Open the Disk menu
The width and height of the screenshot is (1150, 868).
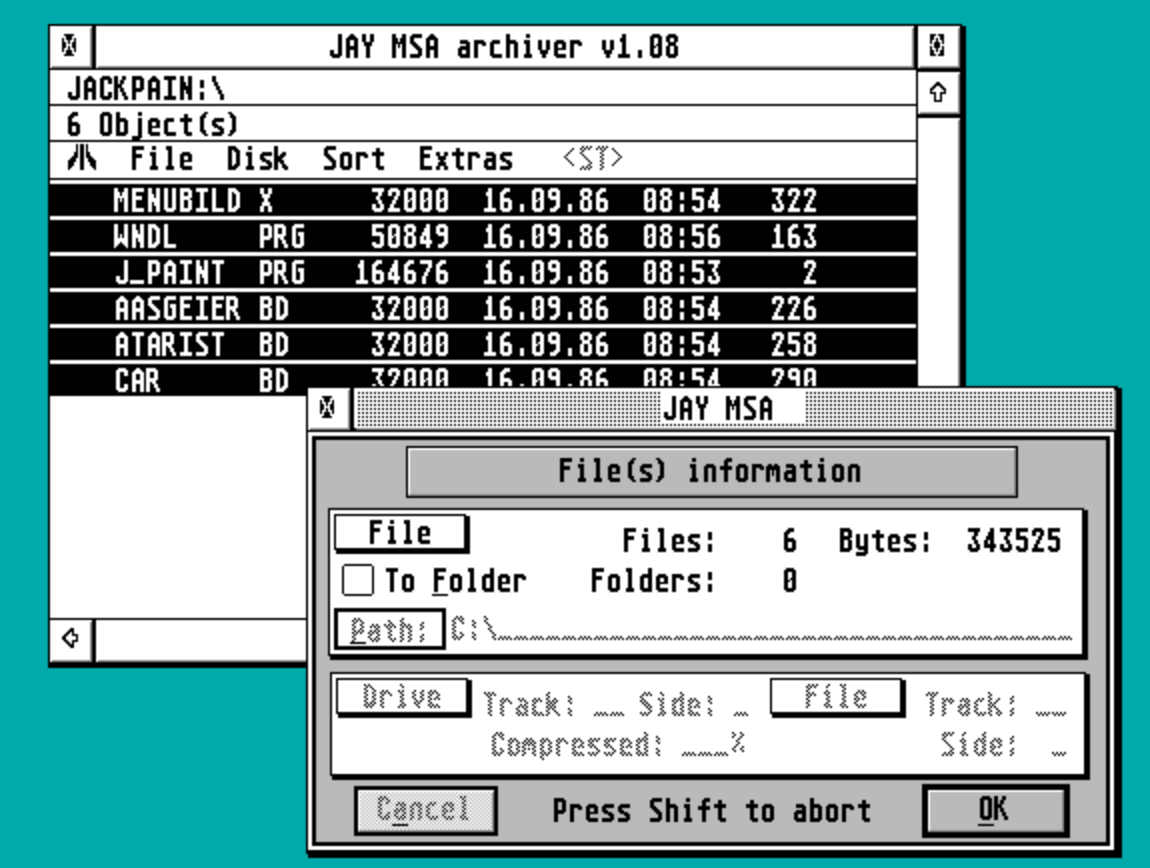[x=257, y=158]
